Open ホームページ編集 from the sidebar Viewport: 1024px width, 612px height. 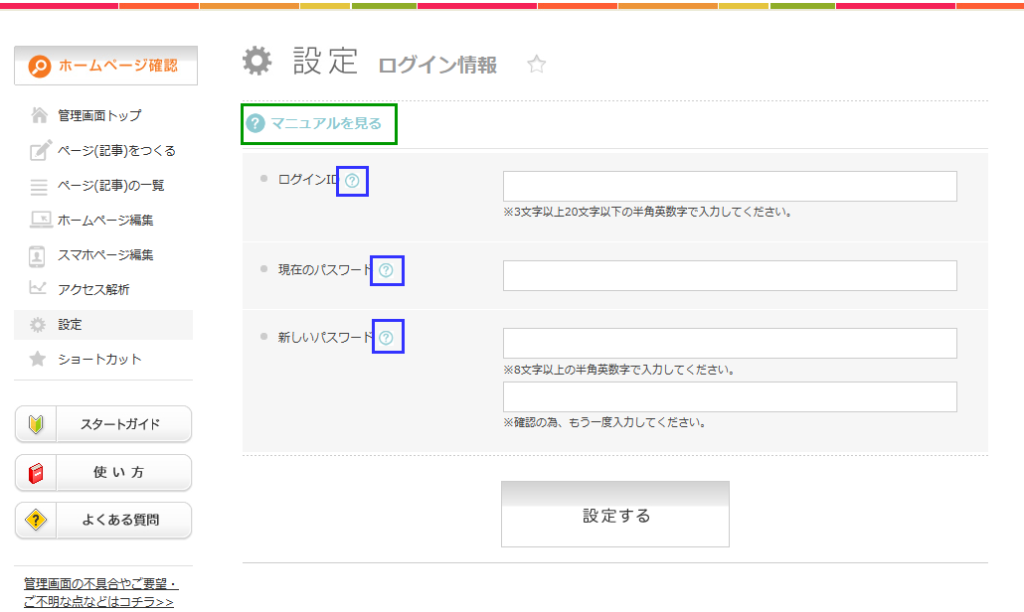(105, 220)
